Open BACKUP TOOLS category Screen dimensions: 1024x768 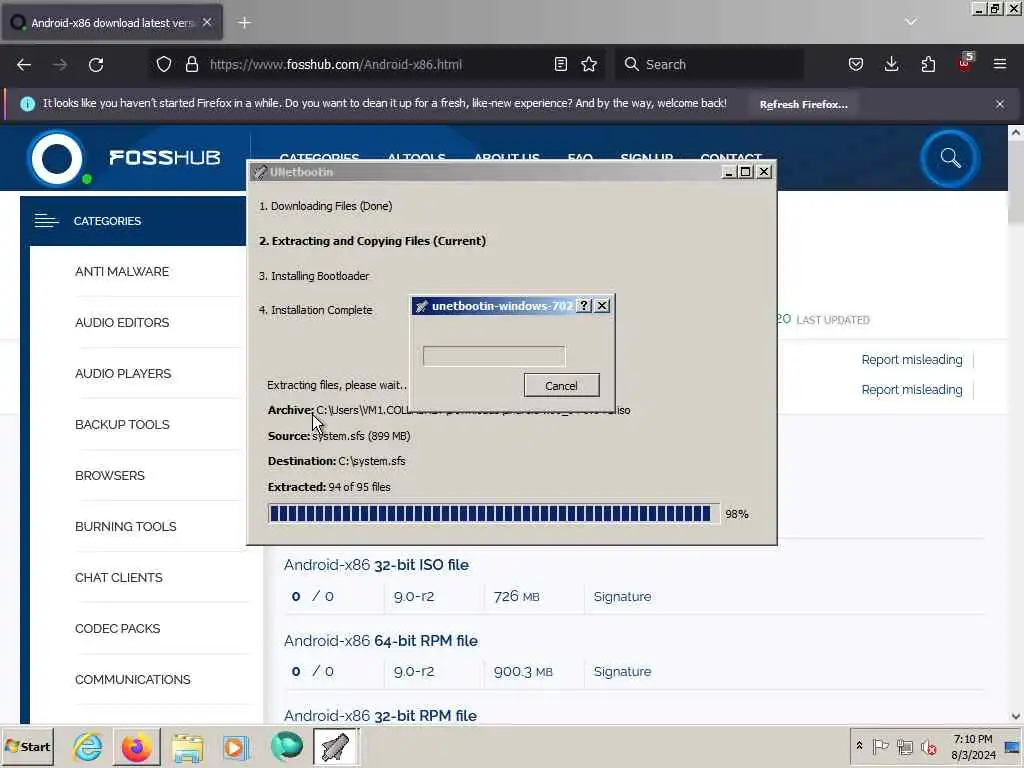[x=122, y=424]
